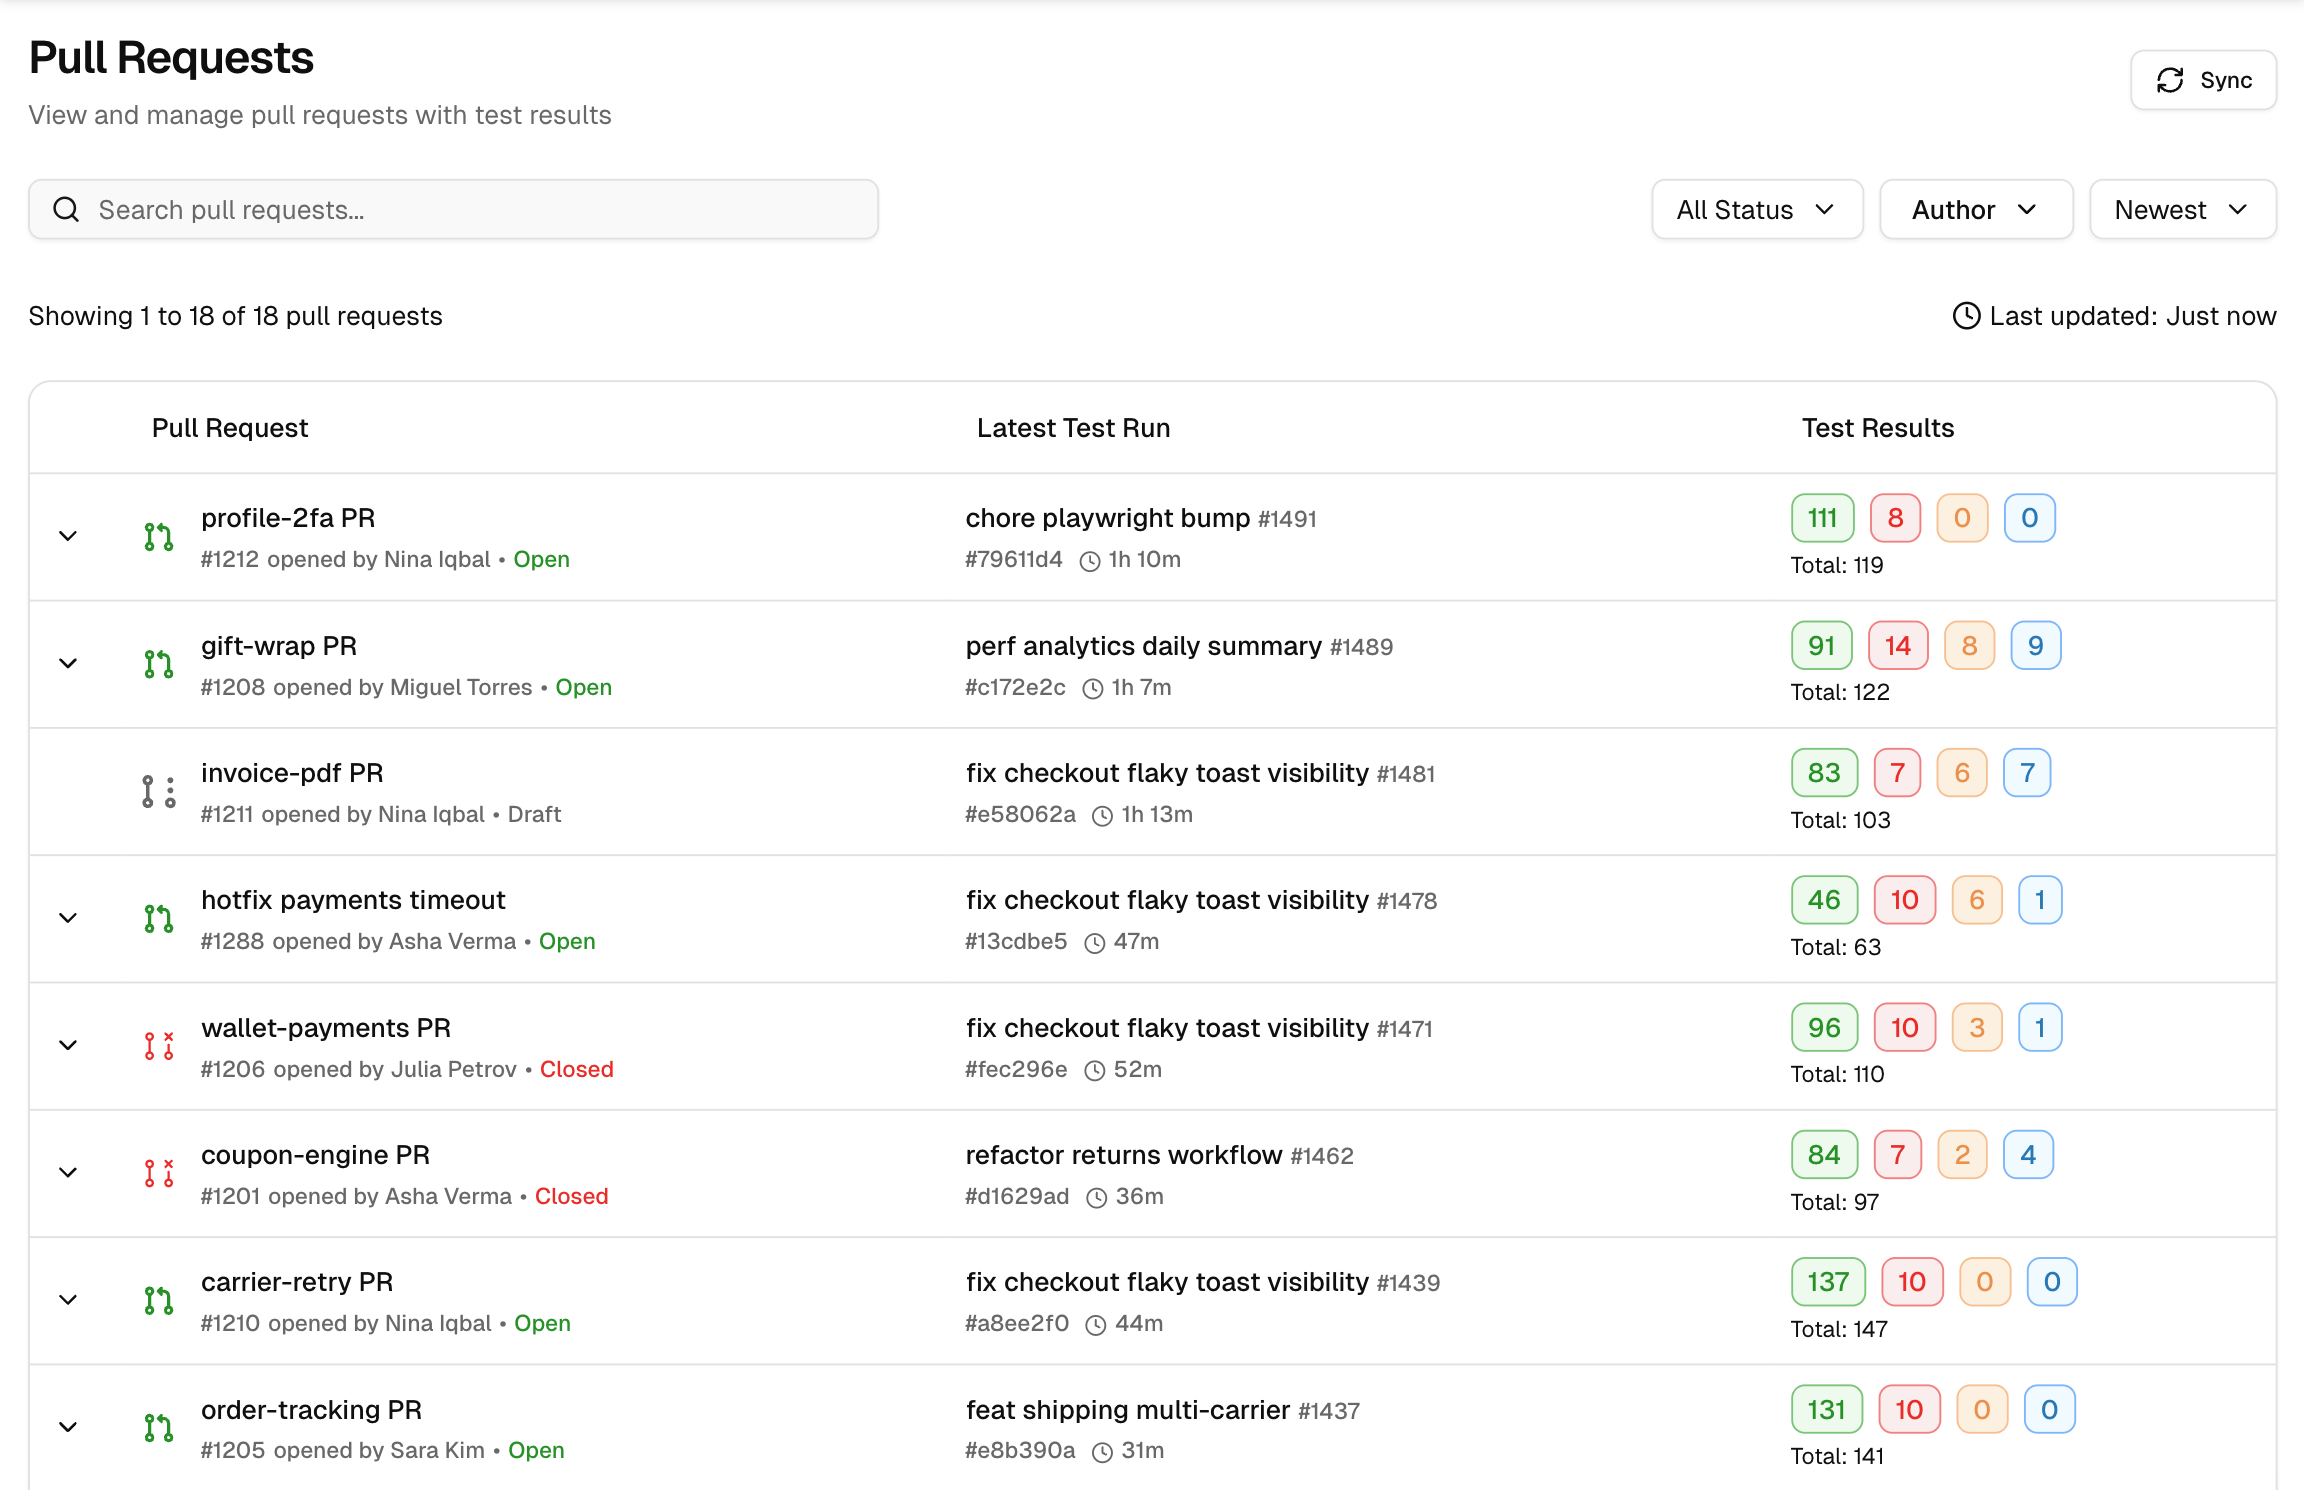Click clock icon next to 44m
The image size is (2304, 1490).
[1096, 1325]
